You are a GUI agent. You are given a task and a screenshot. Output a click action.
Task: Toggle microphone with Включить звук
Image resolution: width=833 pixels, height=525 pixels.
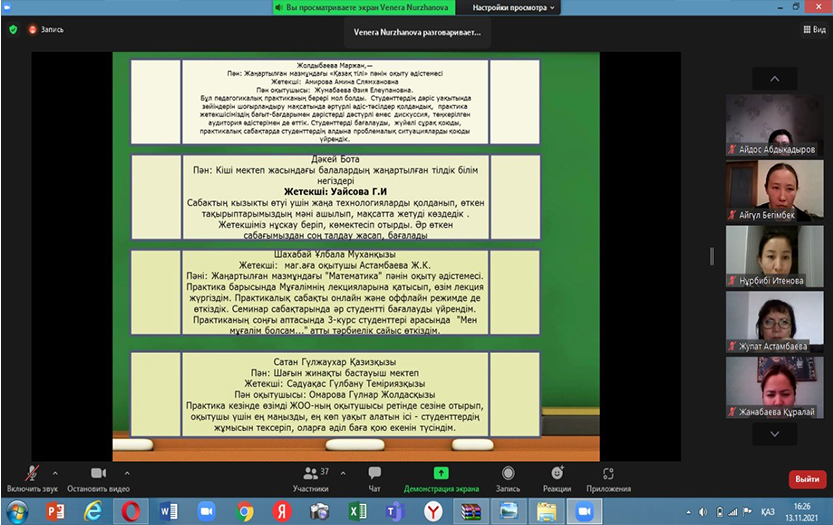(x=33, y=478)
